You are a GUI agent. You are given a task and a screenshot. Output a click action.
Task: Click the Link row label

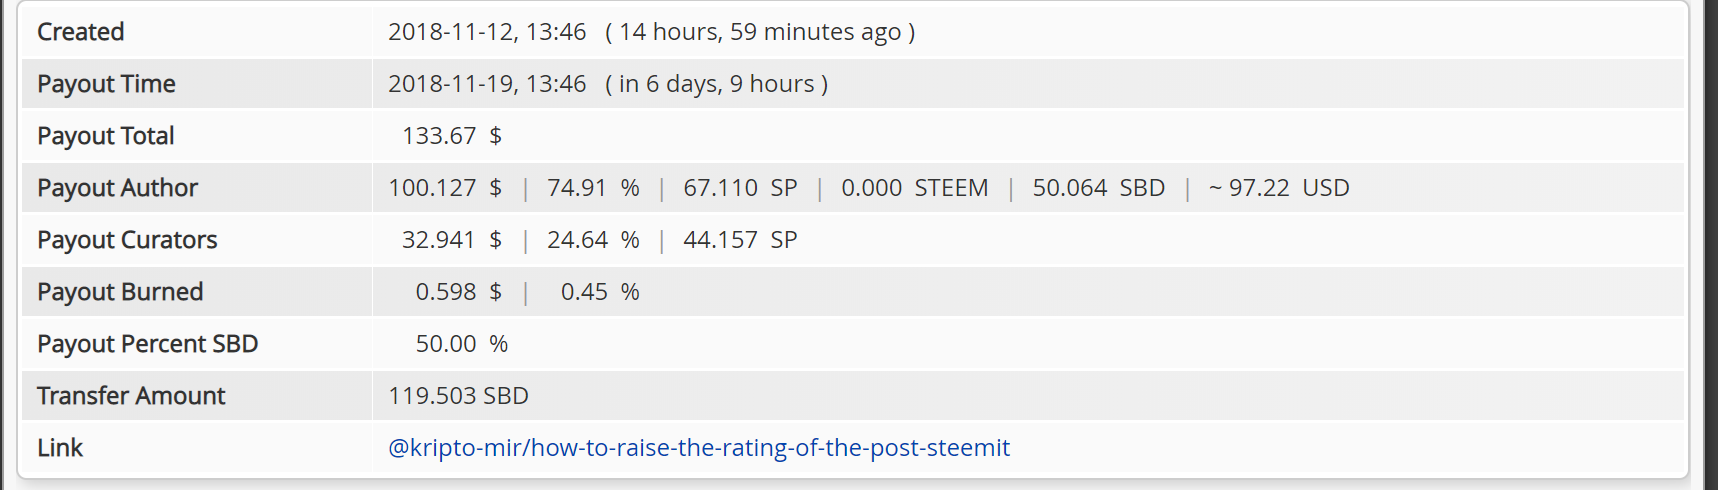coord(60,448)
